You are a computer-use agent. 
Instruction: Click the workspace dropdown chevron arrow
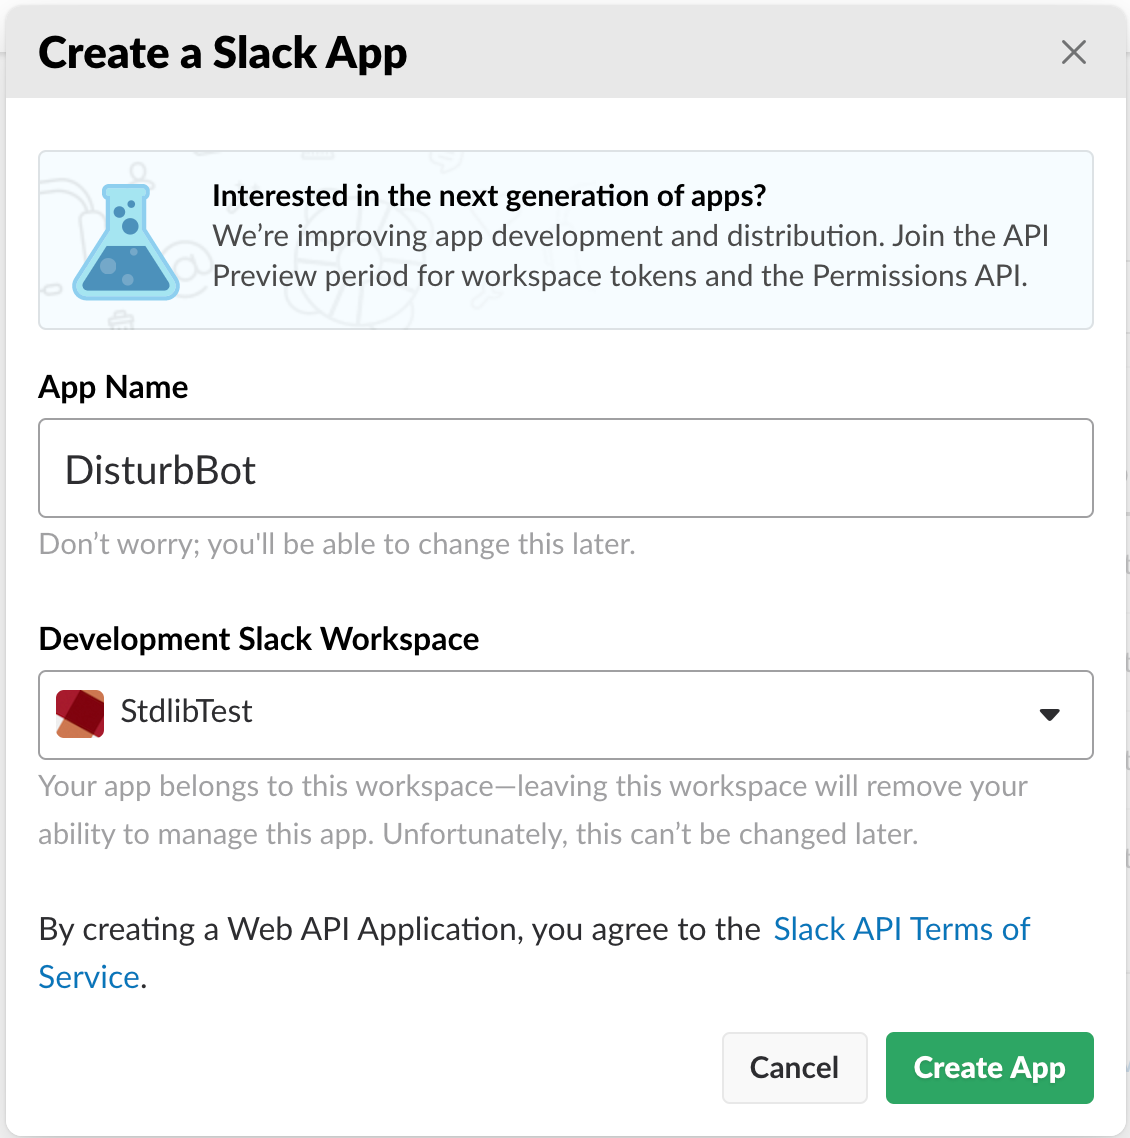1049,714
